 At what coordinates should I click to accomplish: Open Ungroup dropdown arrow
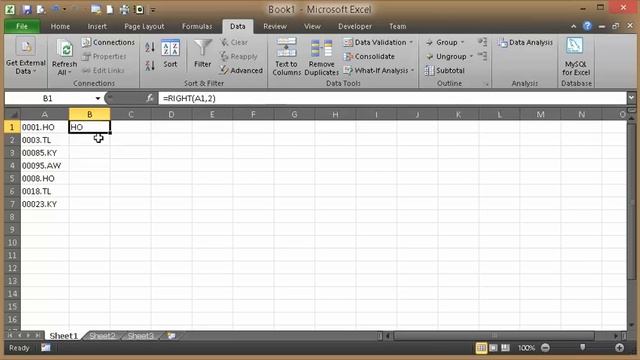(471, 56)
